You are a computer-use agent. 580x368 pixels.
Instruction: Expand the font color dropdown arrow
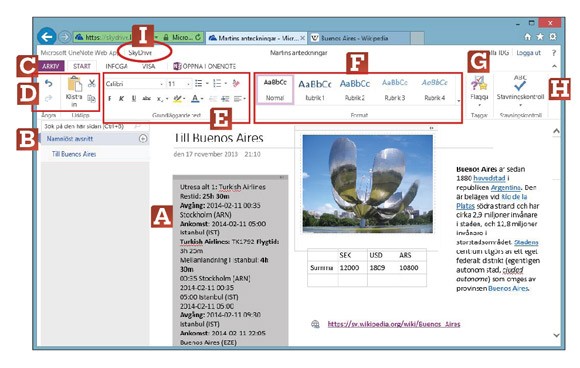pyautogui.click(x=202, y=99)
